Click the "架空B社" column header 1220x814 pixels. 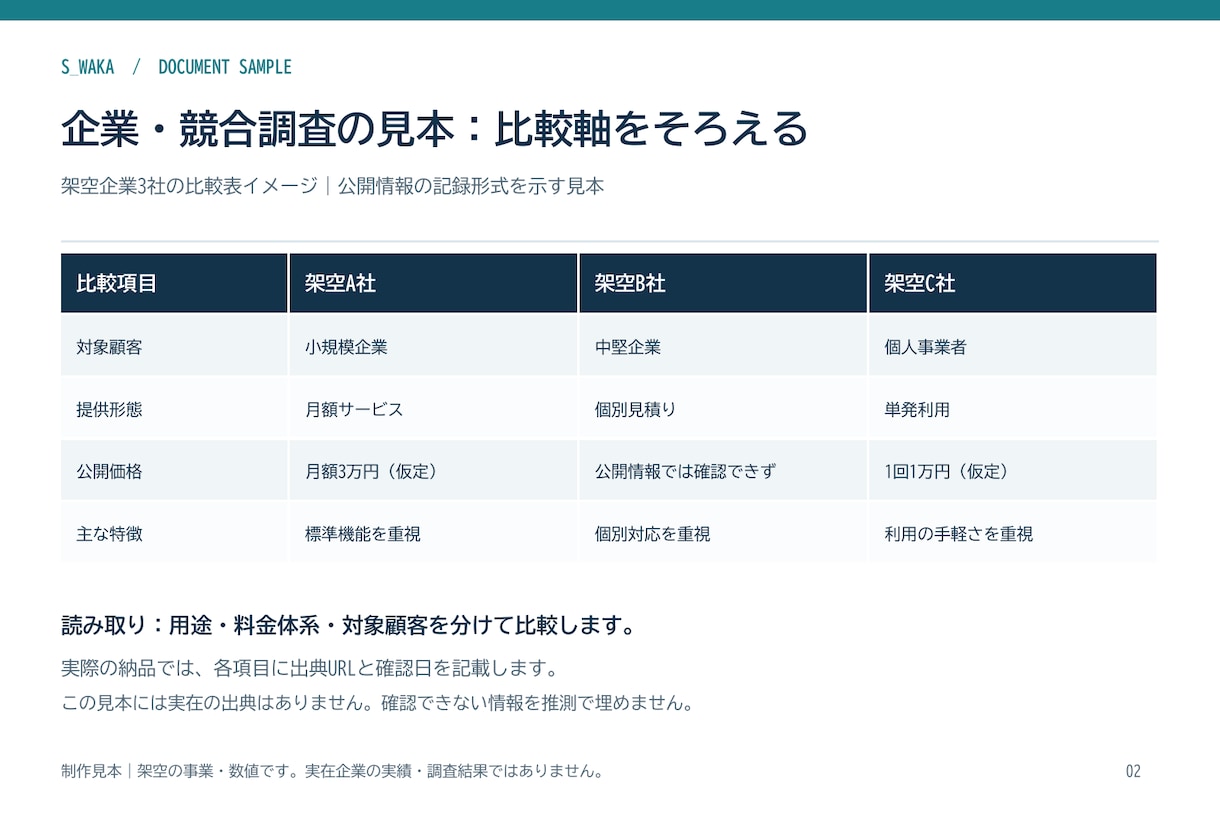coord(723,283)
